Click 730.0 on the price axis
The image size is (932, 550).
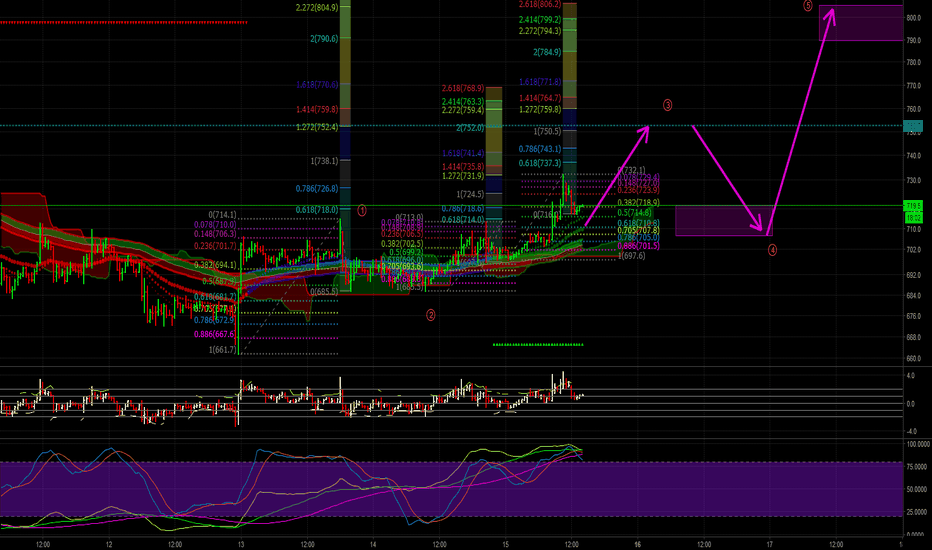pyautogui.click(x=913, y=180)
